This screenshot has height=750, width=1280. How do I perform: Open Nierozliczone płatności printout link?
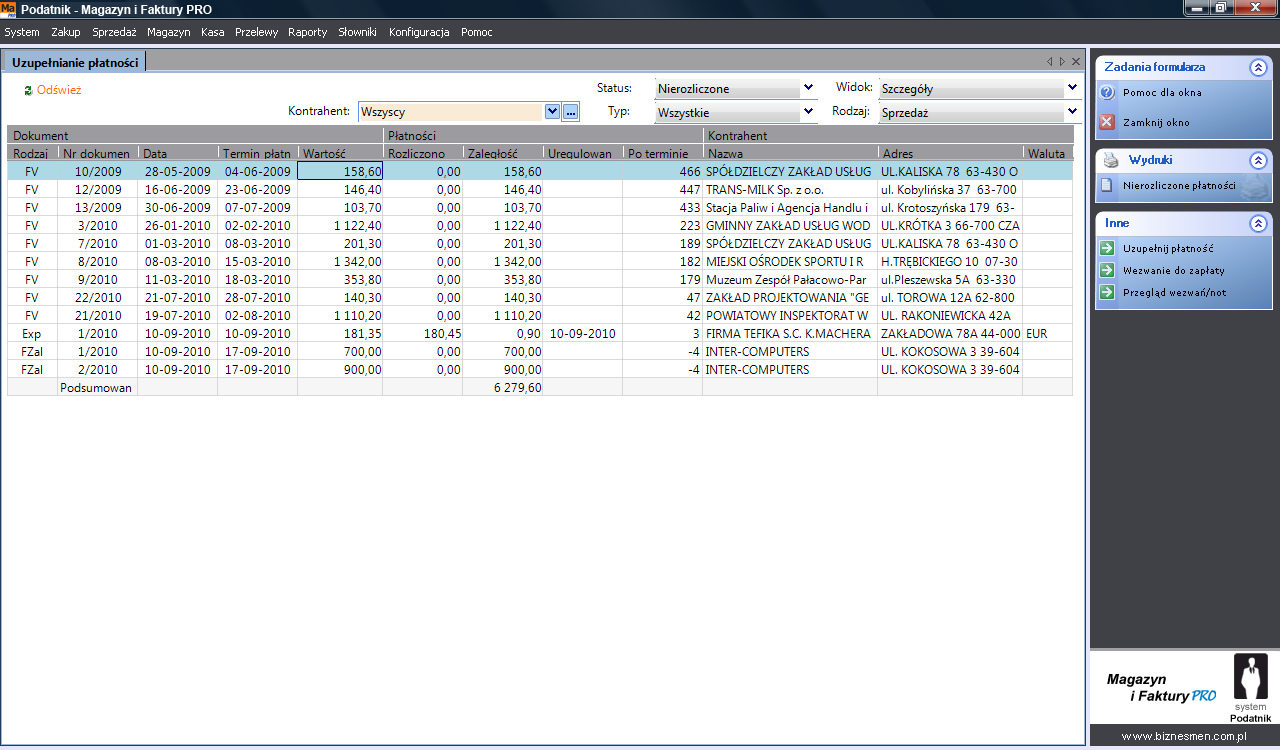pyautogui.click(x=1179, y=185)
